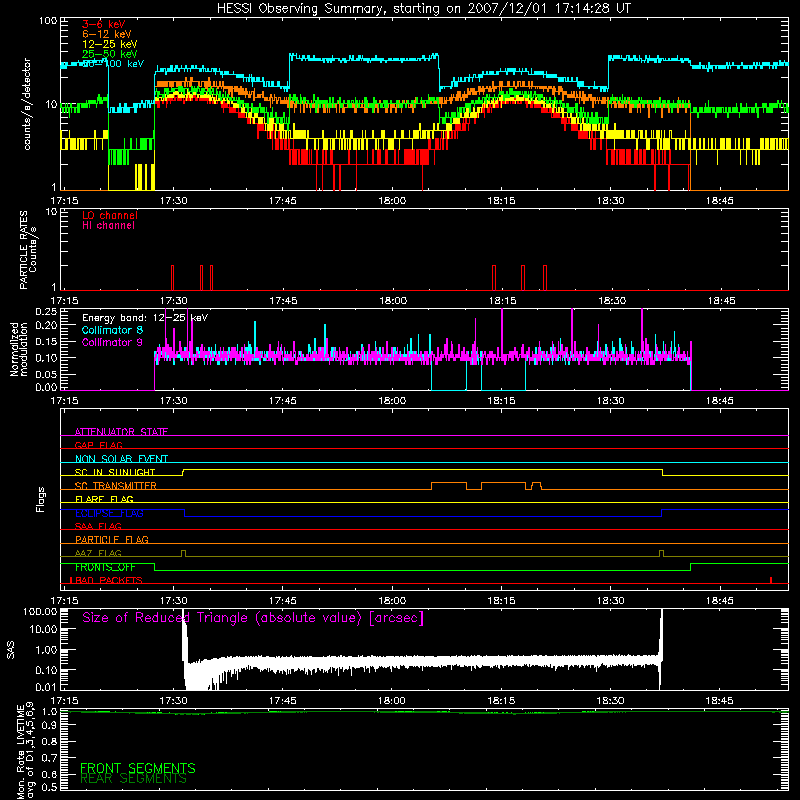The image size is (800, 800).
Task: Select the 'HI channel' legend text
Action: click(108, 226)
